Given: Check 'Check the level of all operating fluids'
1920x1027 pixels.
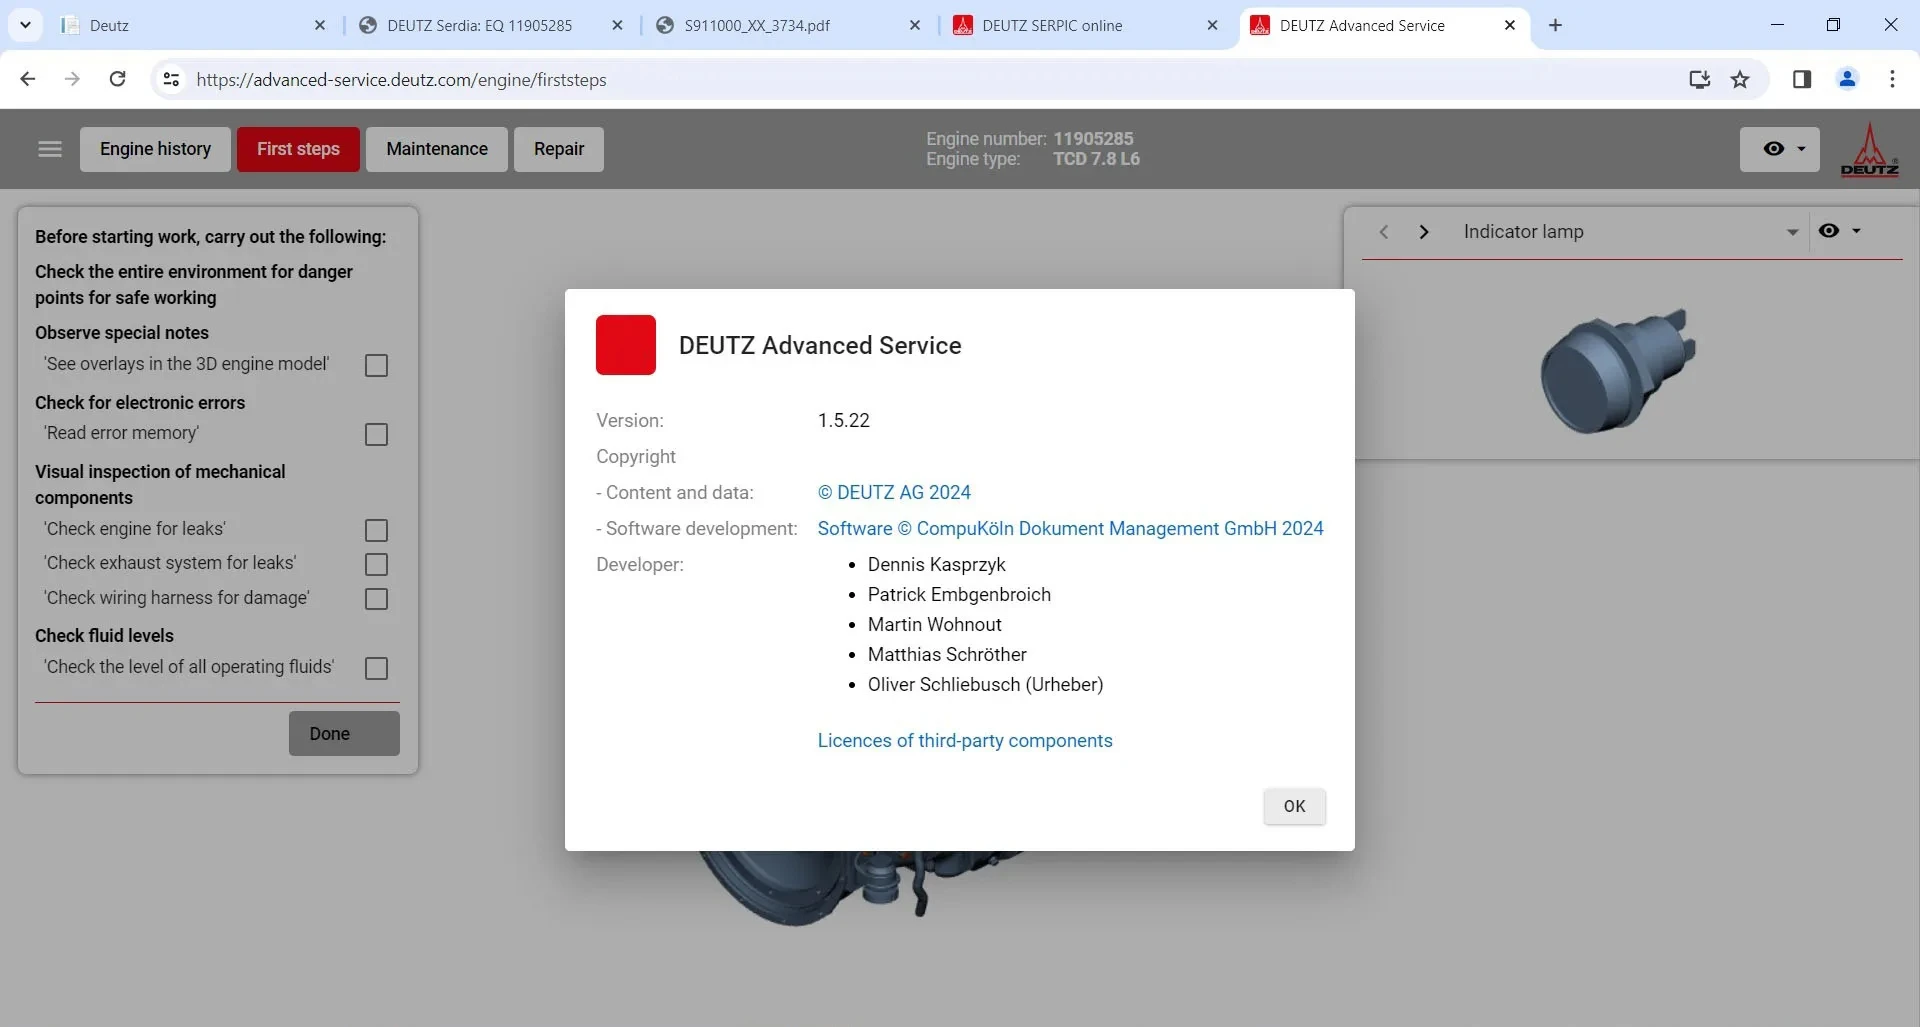Looking at the screenshot, I should 376,668.
